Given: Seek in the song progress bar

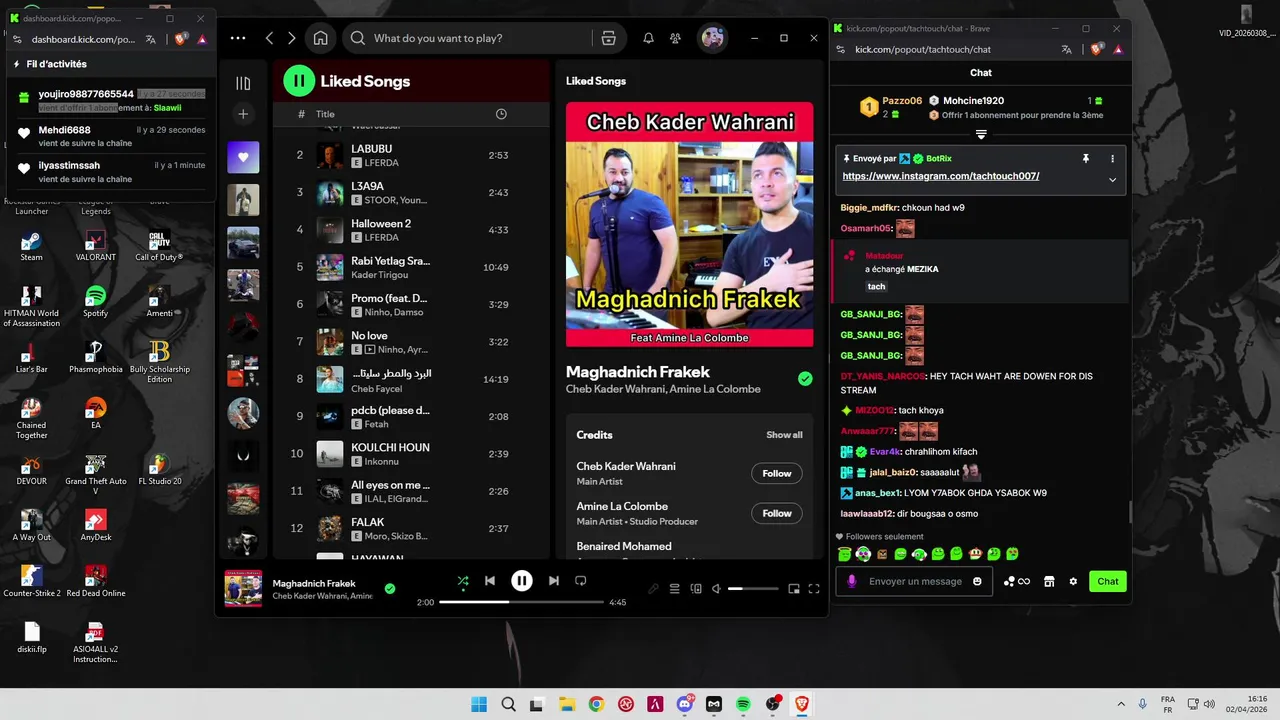Looking at the screenshot, I should pyautogui.click(x=521, y=602).
